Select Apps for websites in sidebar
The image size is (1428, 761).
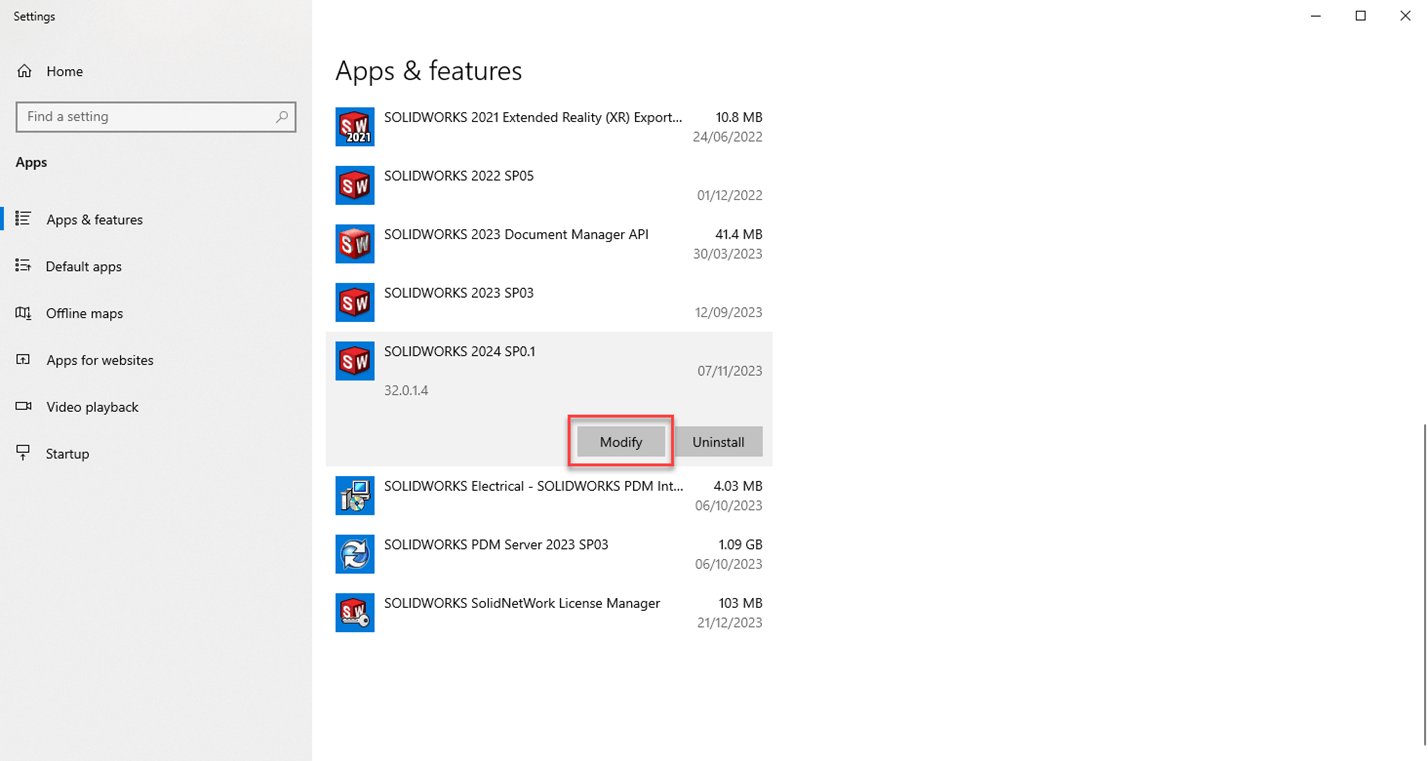click(x=99, y=361)
